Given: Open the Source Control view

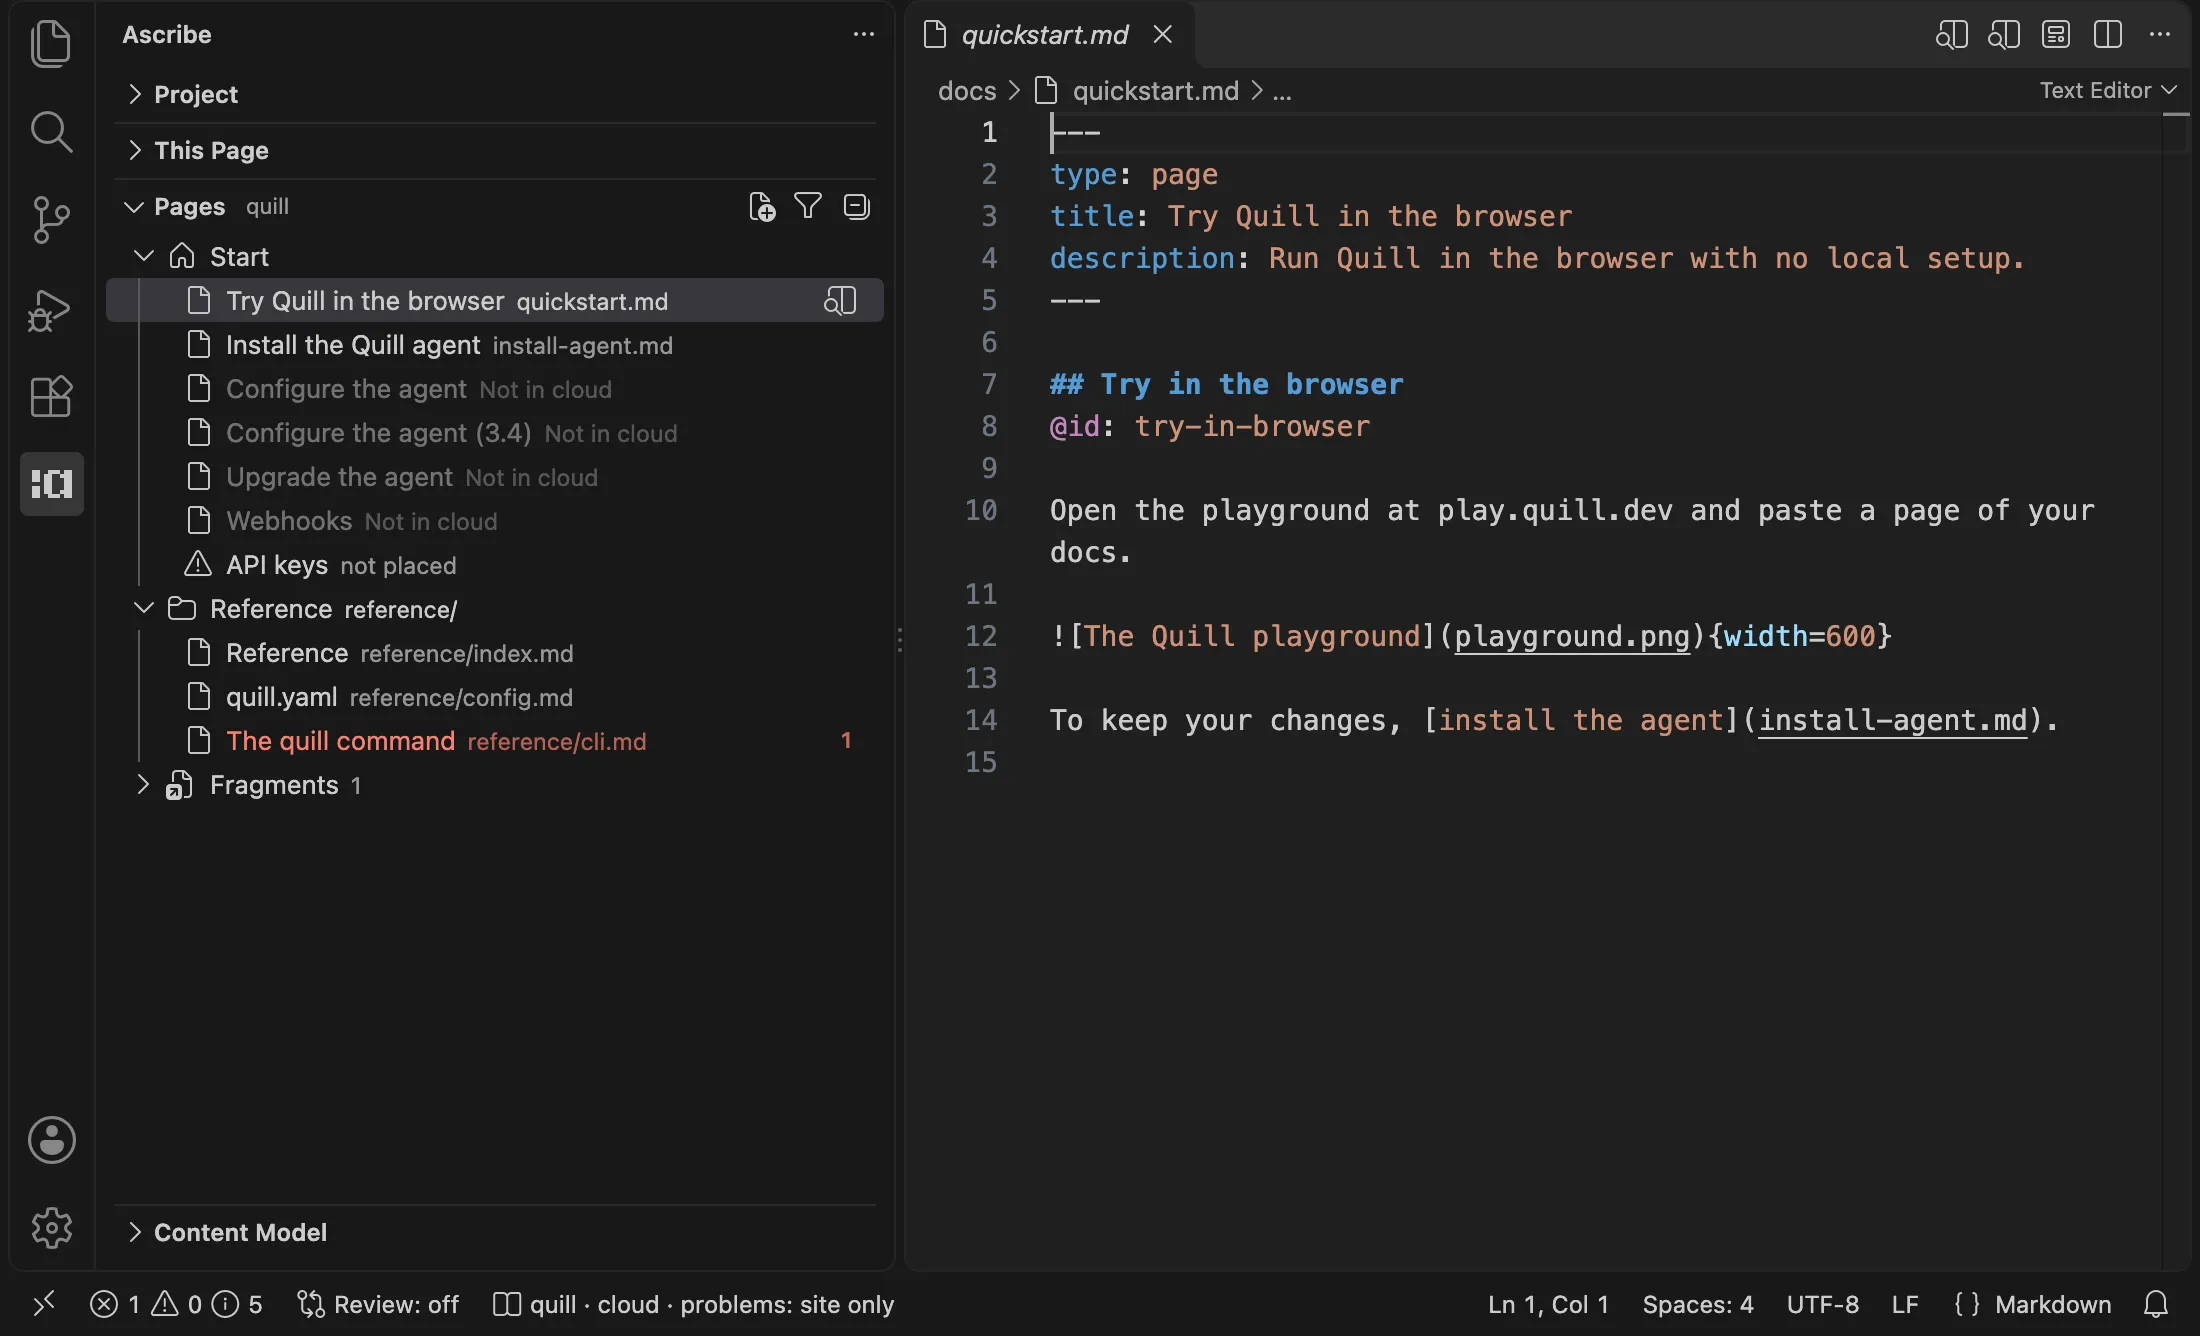Looking at the screenshot, I should click(x=51, y=220).
